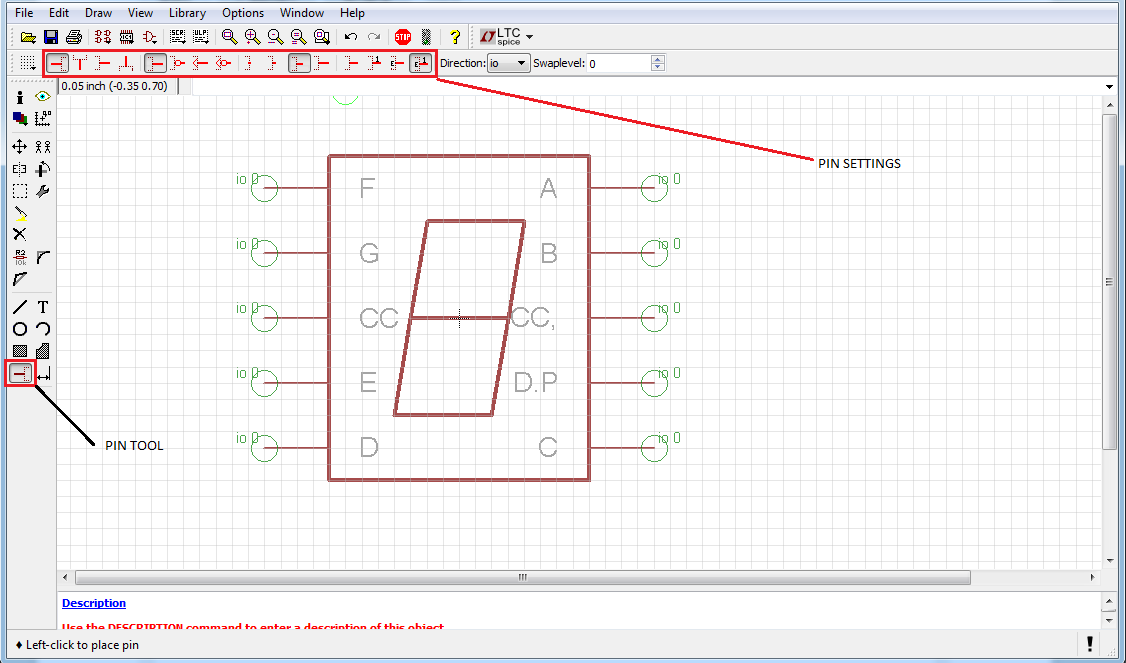Increase Swaplevel with the up stepper arrow
Screen dimensions: 1126x663
657,58
